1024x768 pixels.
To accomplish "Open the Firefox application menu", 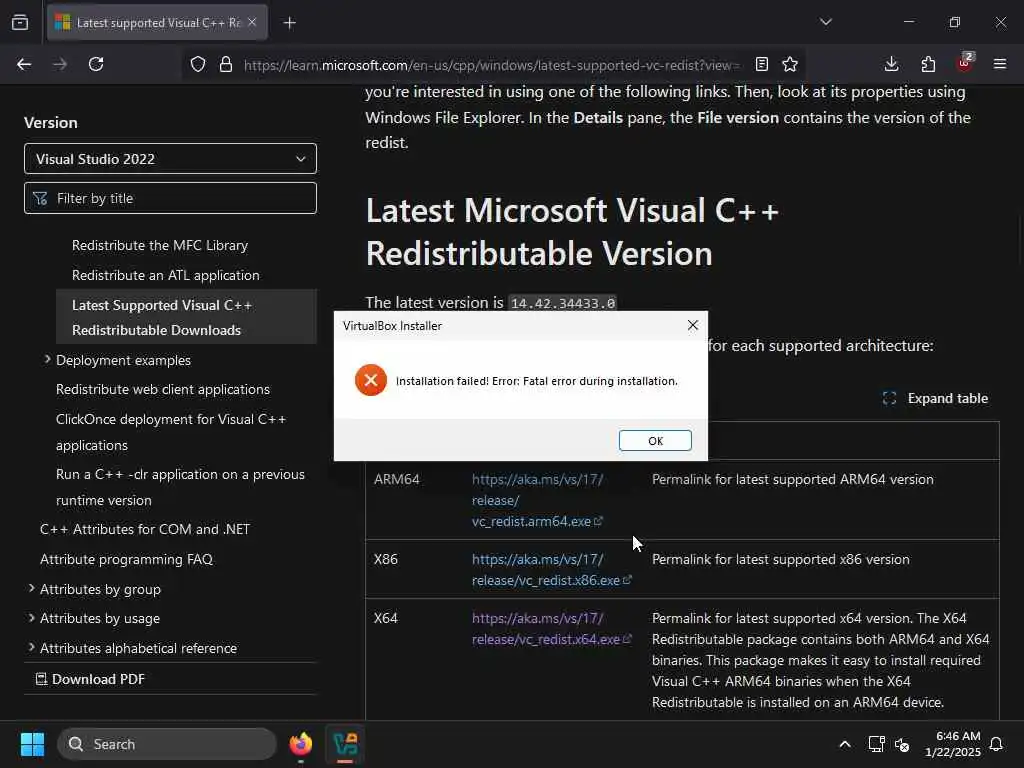I will [x=1000, y=64].
